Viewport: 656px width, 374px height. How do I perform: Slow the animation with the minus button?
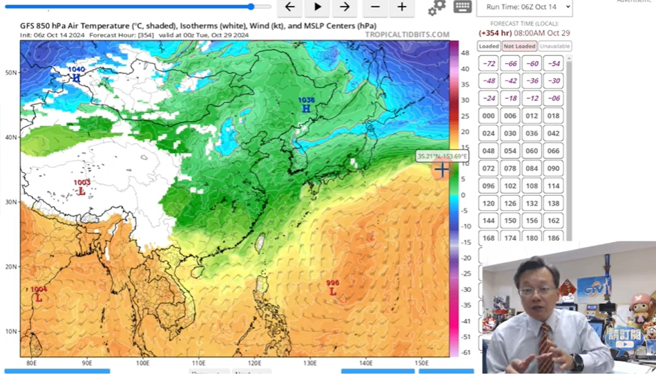[375, 7]
